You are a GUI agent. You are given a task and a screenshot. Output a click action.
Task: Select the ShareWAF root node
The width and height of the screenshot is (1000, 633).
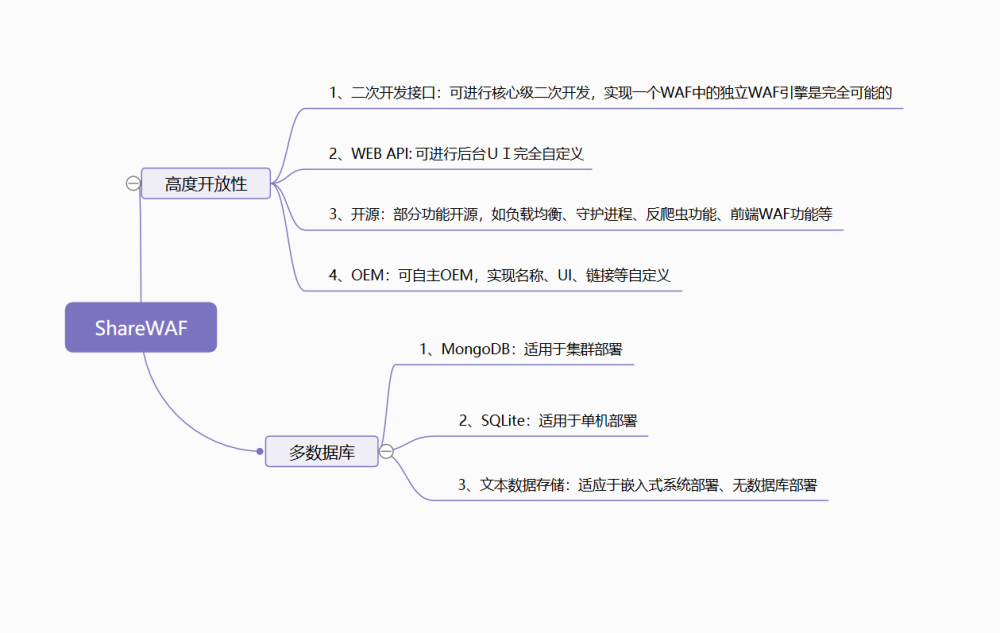[x=141, y=327]
